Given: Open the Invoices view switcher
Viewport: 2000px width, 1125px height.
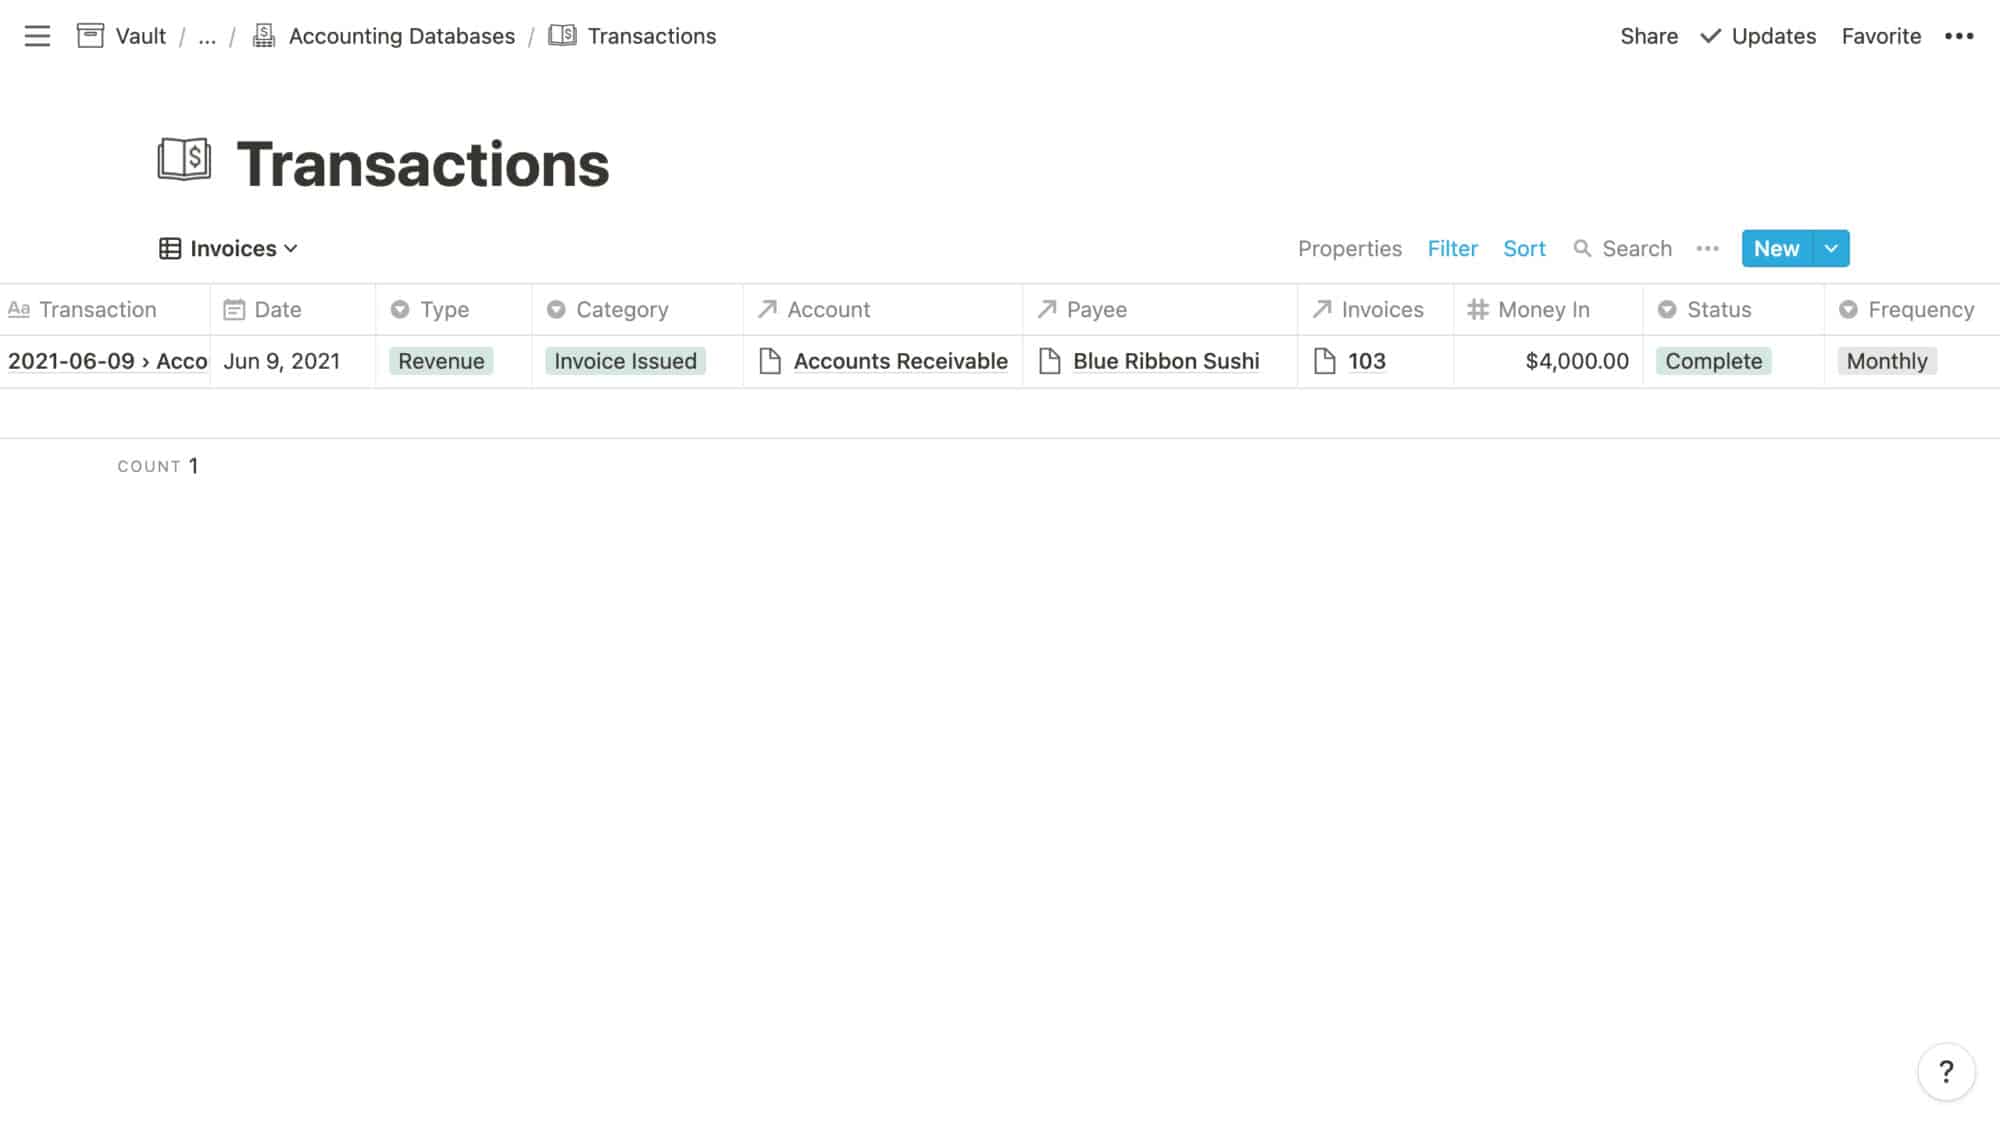Looking at the screenshot, I should pyautogui.click(x=227, y=248).
